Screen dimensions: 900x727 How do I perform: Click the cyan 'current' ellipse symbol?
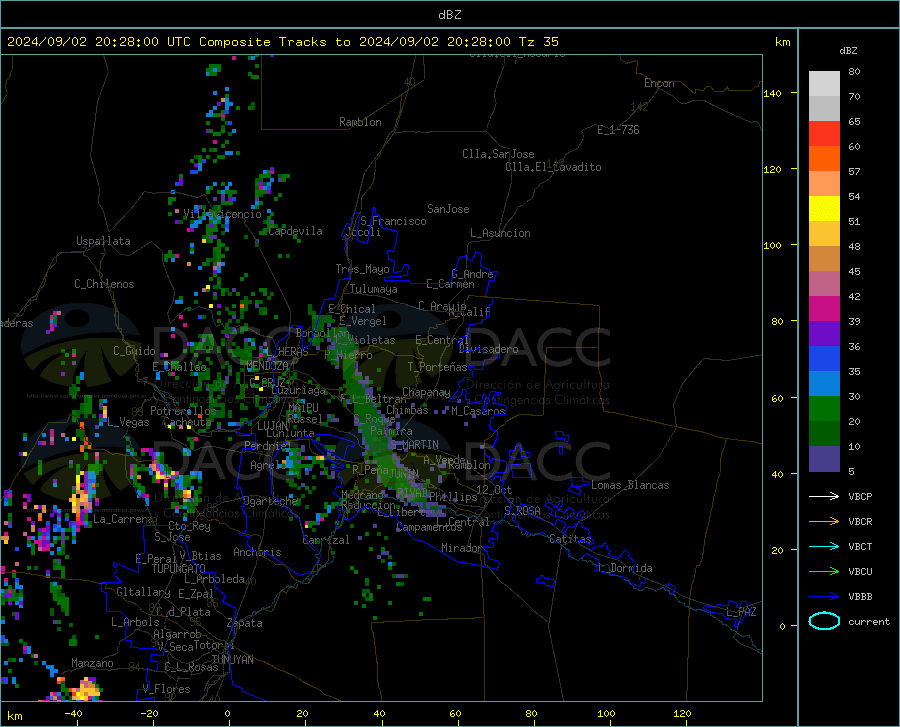coord(824,621)
